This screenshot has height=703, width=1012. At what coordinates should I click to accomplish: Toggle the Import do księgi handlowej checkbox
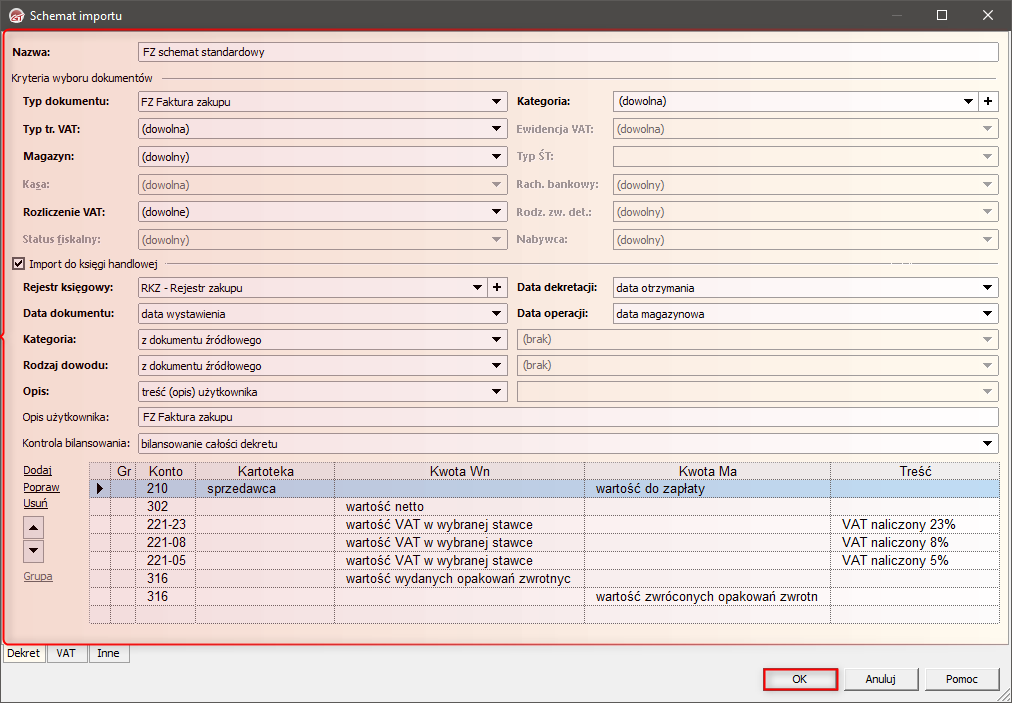coord(18,264)
